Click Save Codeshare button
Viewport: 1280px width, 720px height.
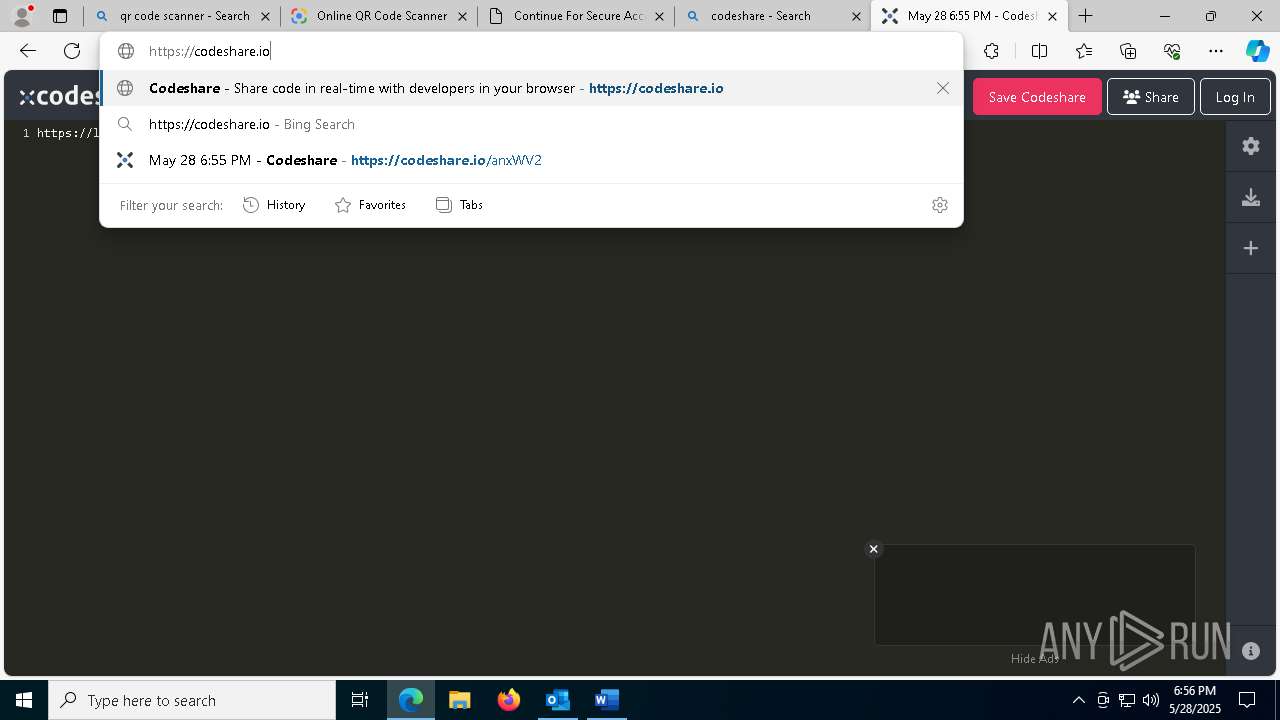pos(1037,97)
